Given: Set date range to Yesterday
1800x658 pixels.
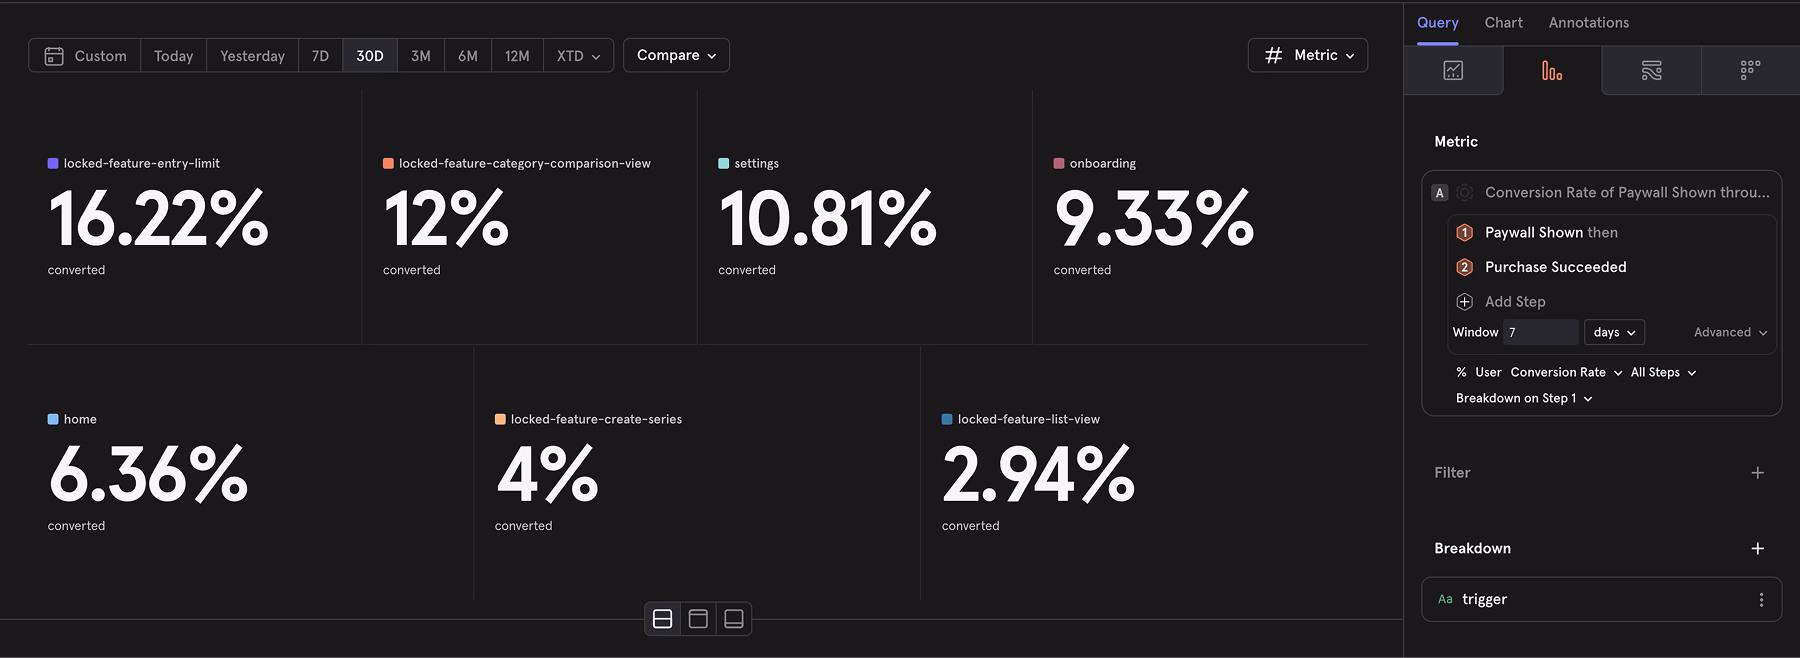Looking at the screenshot, I should pyautogui.click(x=252, y=56).
